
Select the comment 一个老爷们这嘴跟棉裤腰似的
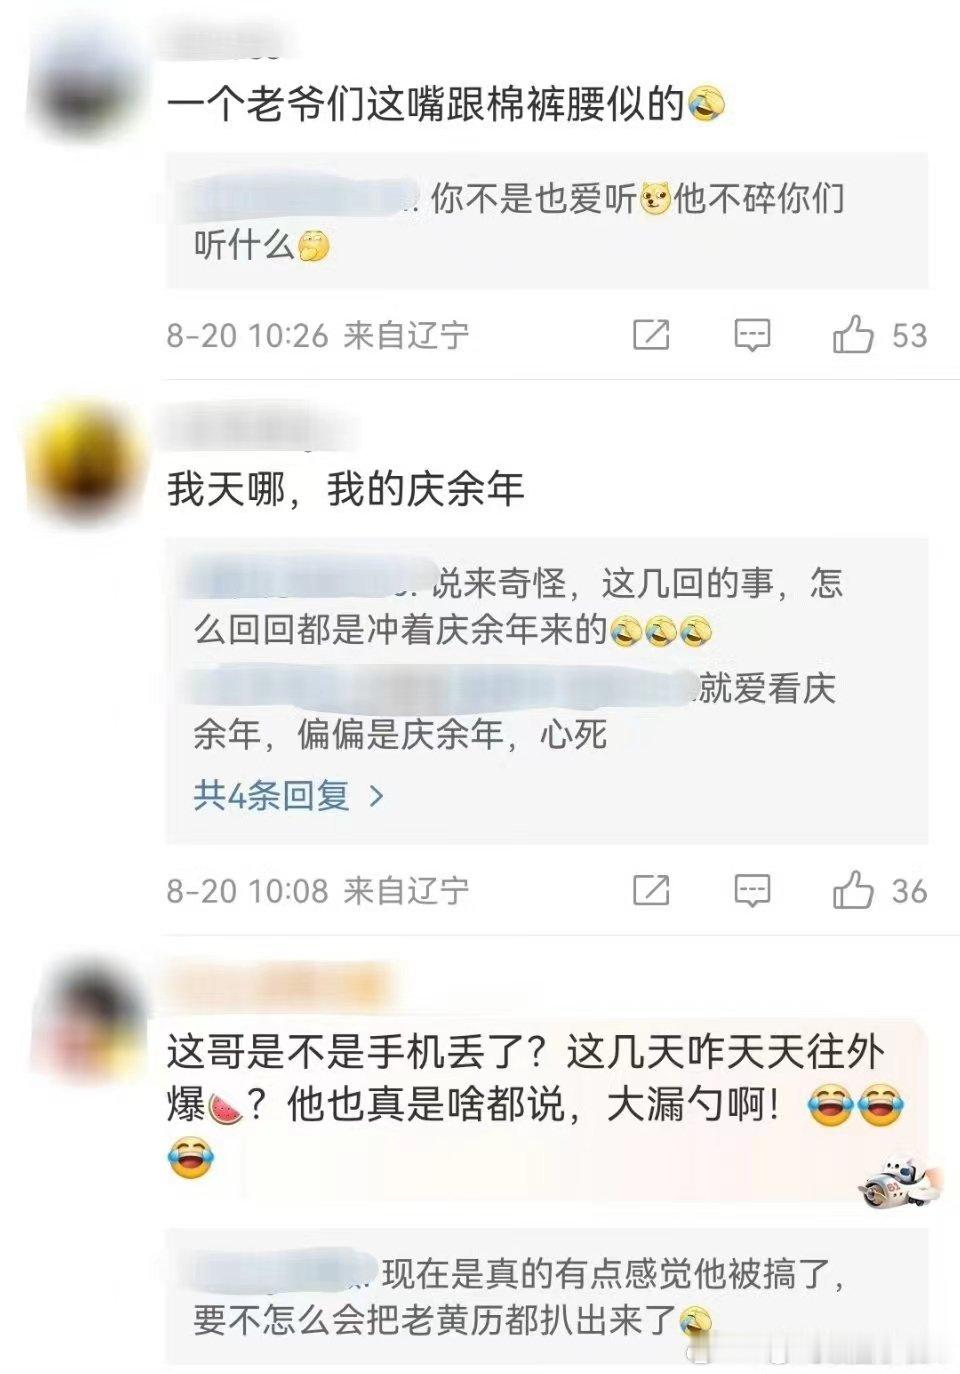446,104
